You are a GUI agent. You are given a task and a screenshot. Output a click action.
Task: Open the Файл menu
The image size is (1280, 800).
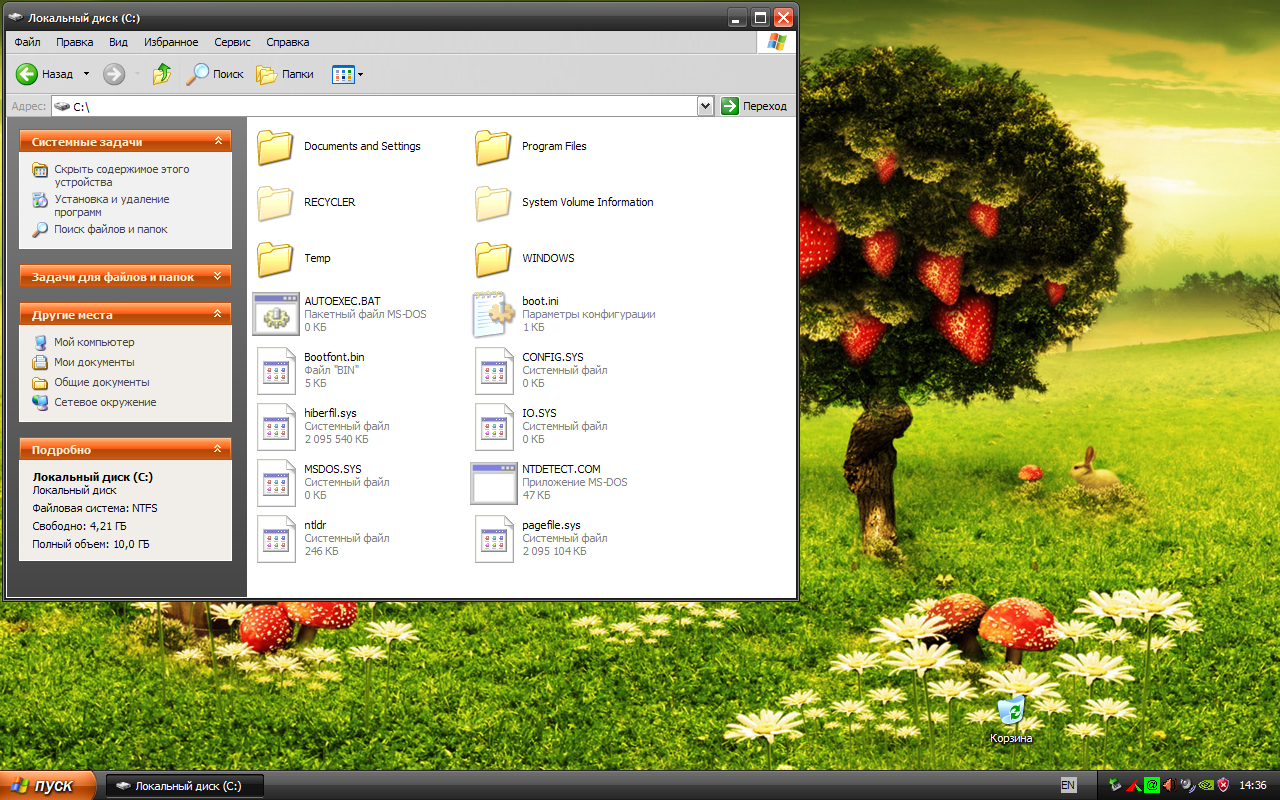pos(27,42)
